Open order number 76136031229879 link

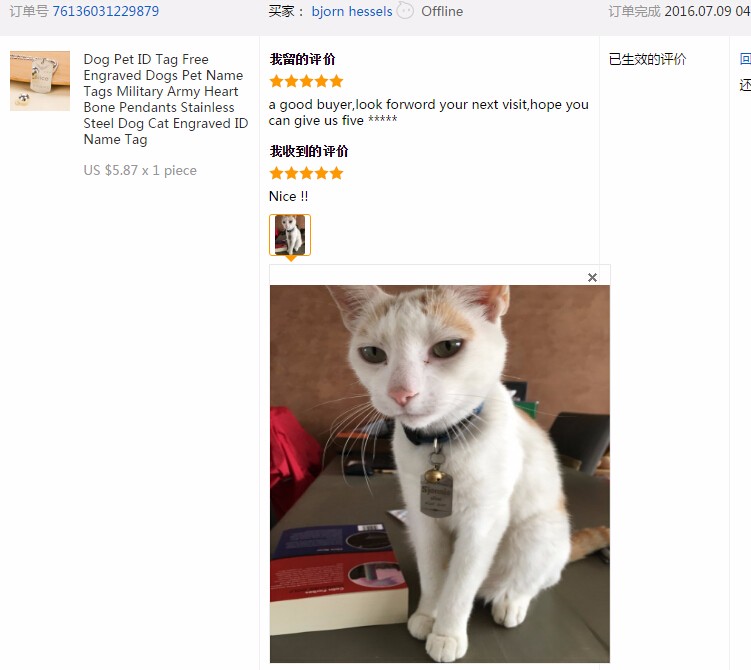coord(105,11)
